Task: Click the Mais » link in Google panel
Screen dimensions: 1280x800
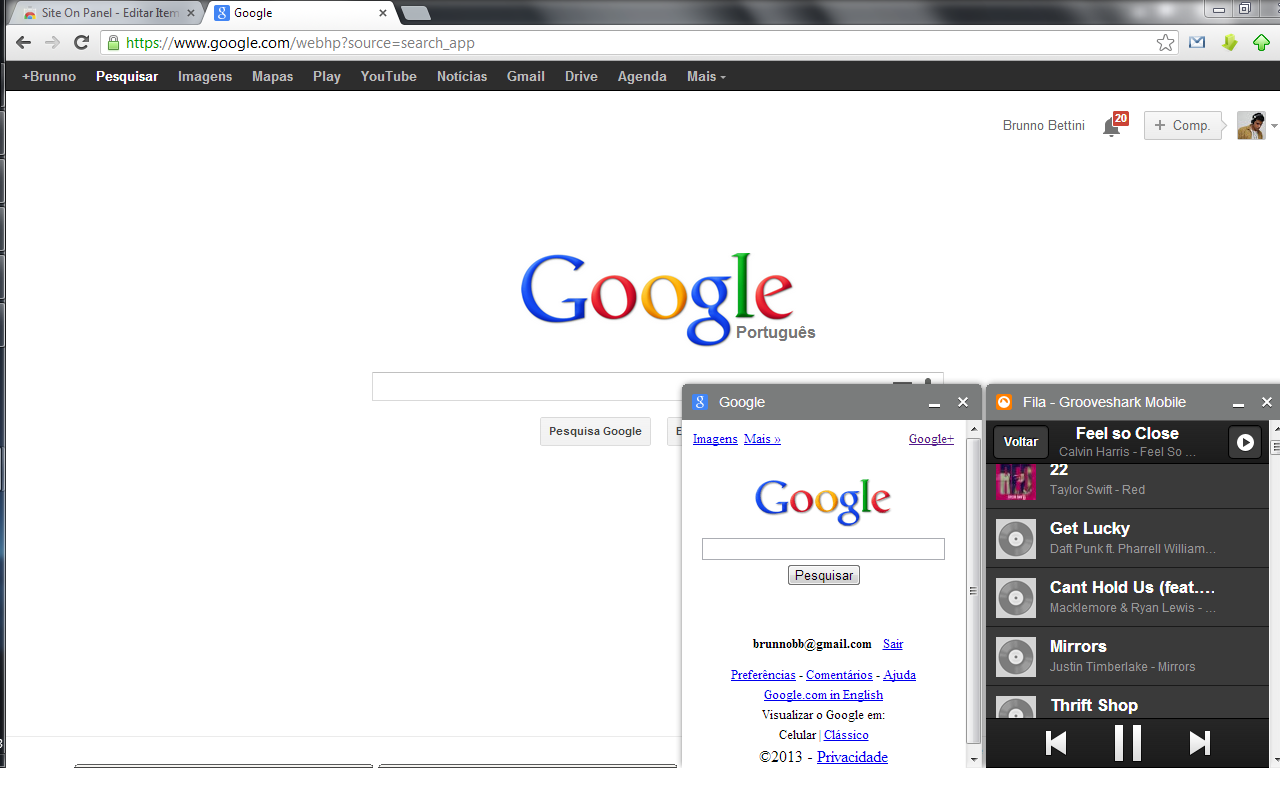Action: (x=762, y=439)
